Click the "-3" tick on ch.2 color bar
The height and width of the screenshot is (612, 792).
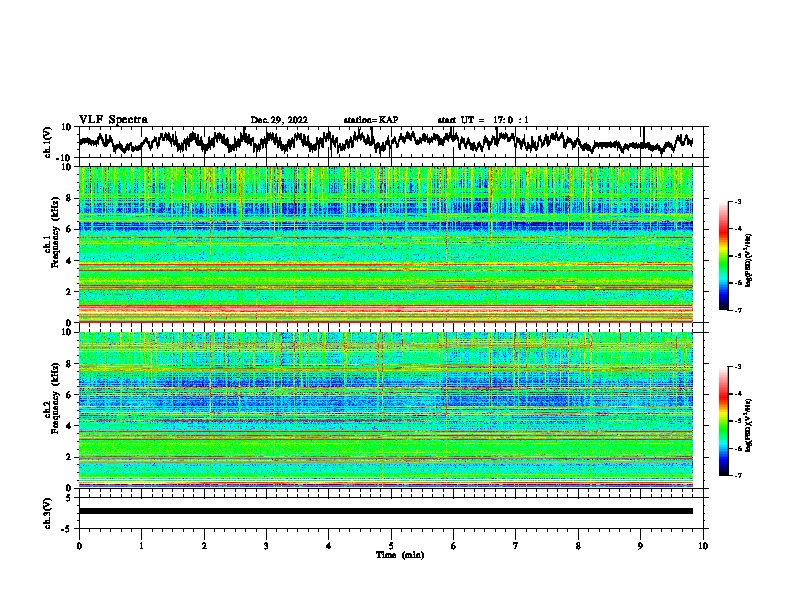point(737,367)
